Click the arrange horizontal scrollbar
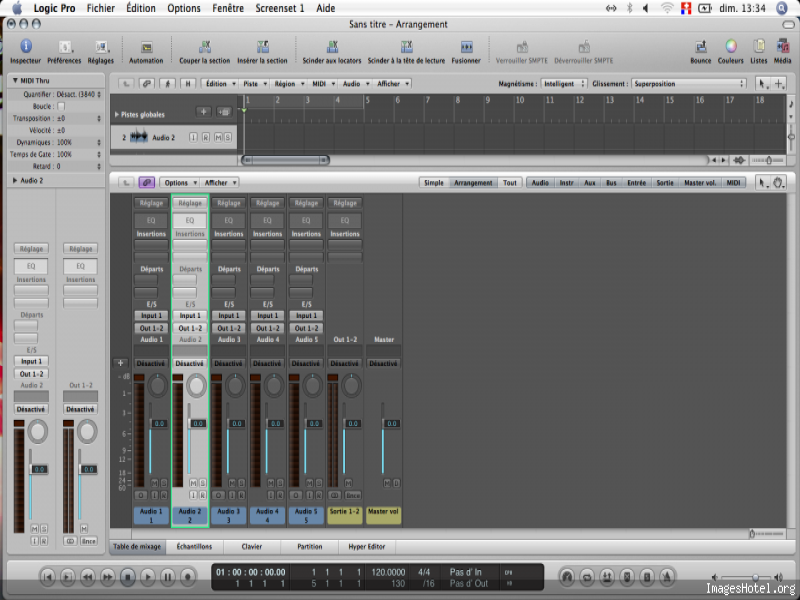This screenshot has height=600, width=800. (285, 160)
